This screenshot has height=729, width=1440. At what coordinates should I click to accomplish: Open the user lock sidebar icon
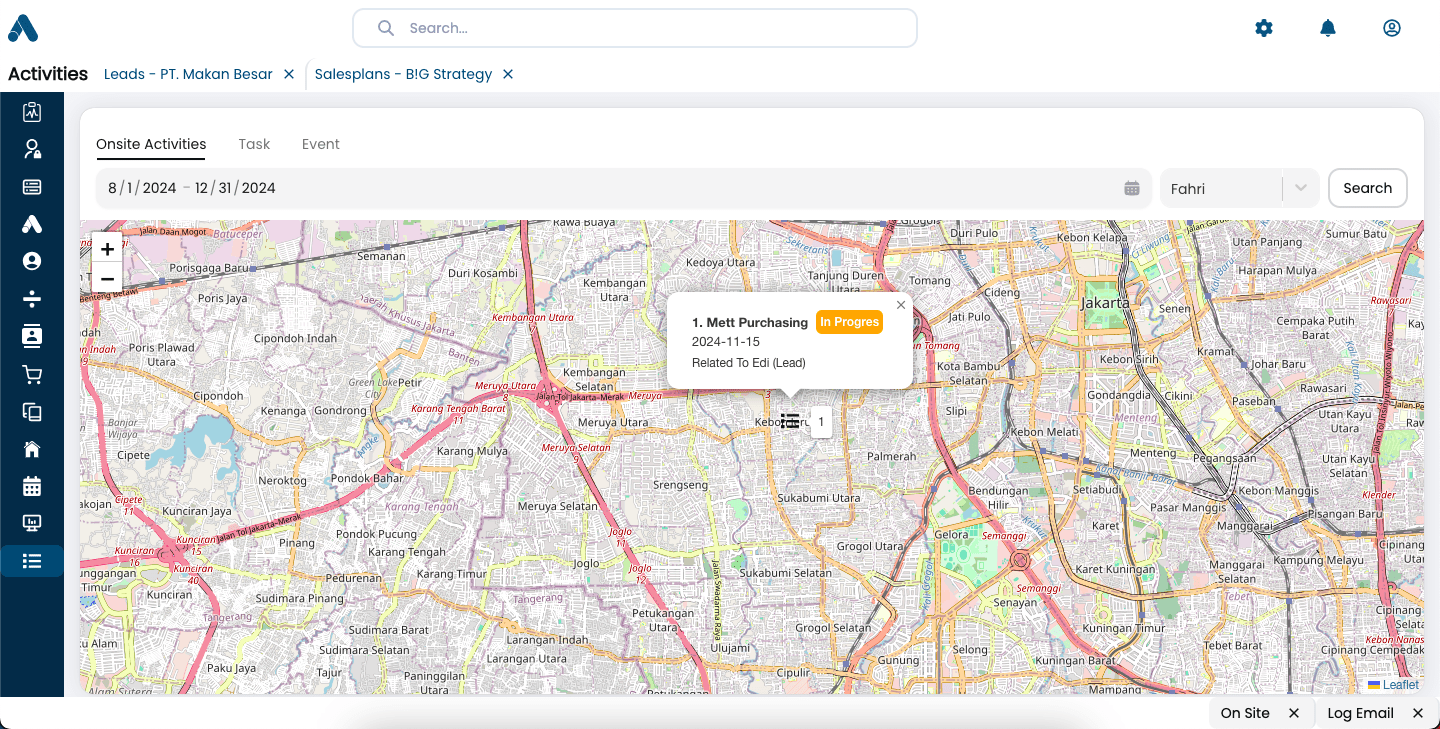[x=32, y=149]
